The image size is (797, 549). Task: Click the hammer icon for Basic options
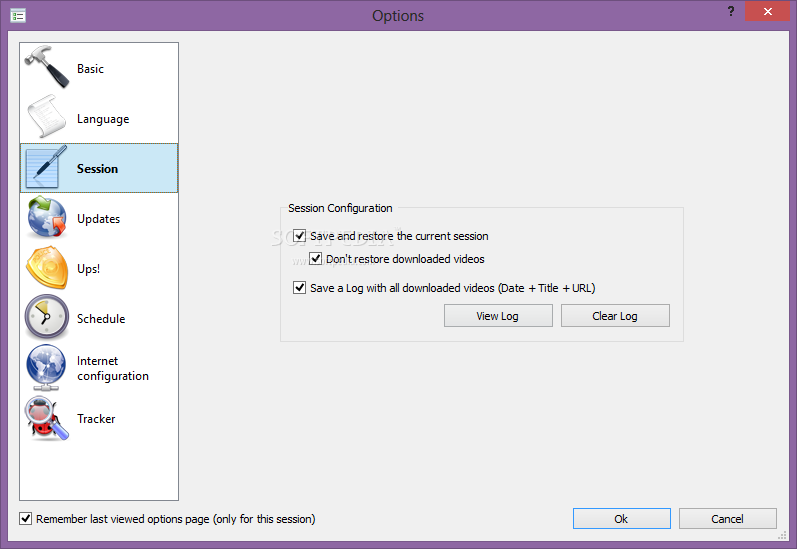pos(47,67)
